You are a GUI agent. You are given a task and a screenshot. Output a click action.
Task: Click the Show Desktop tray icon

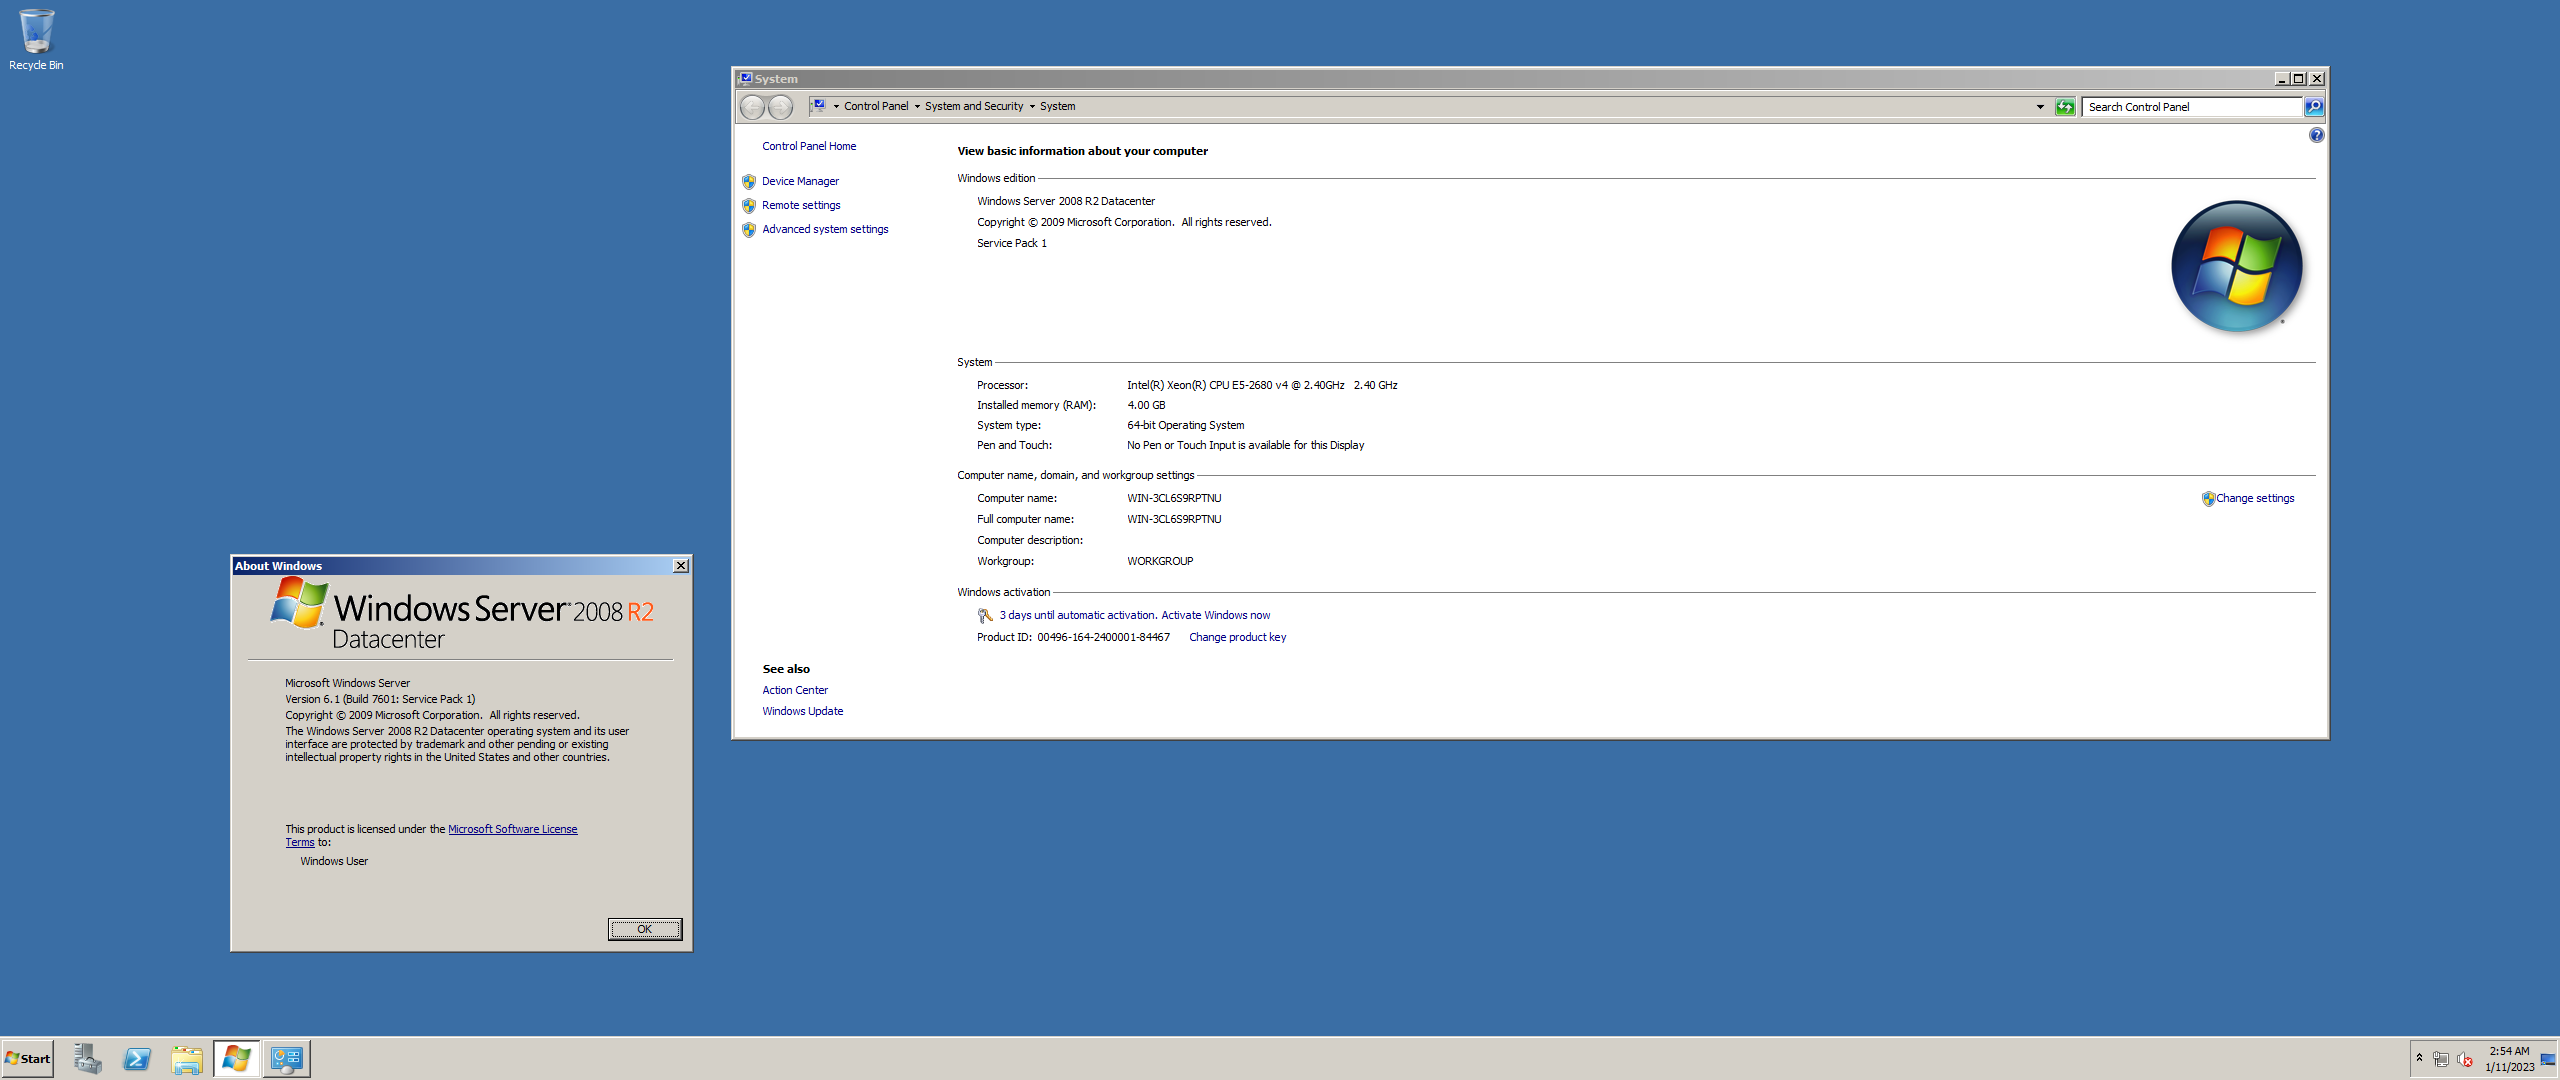(x=2548, y=1059)
